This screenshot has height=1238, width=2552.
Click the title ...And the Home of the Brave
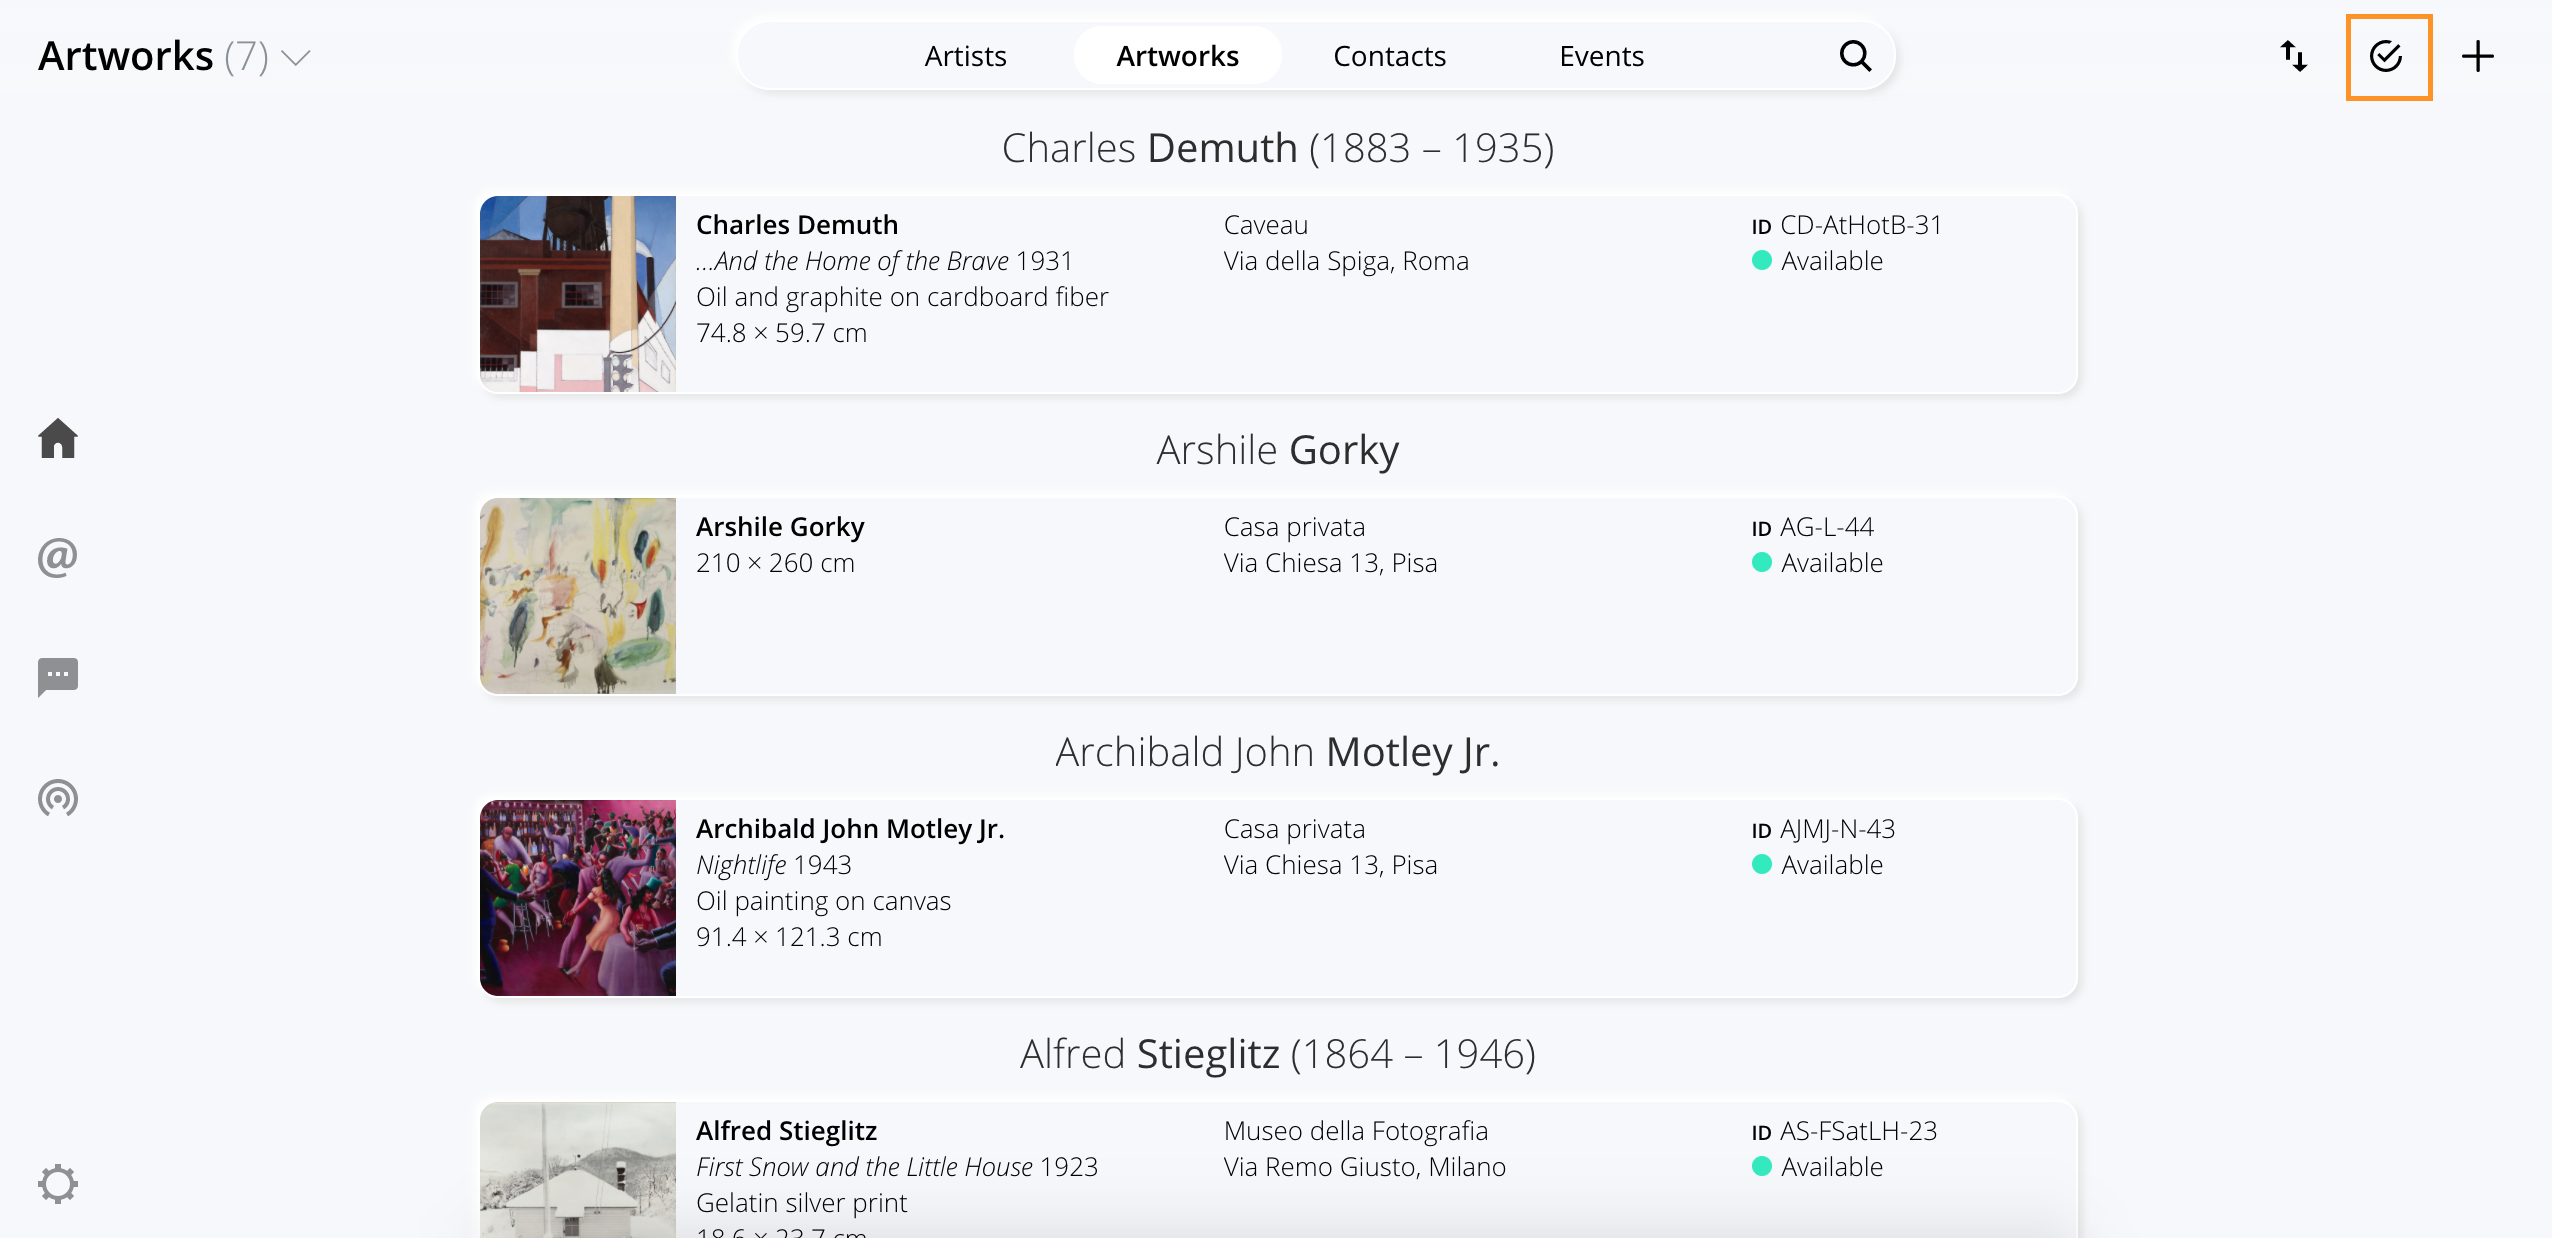(x=852, y=261)
